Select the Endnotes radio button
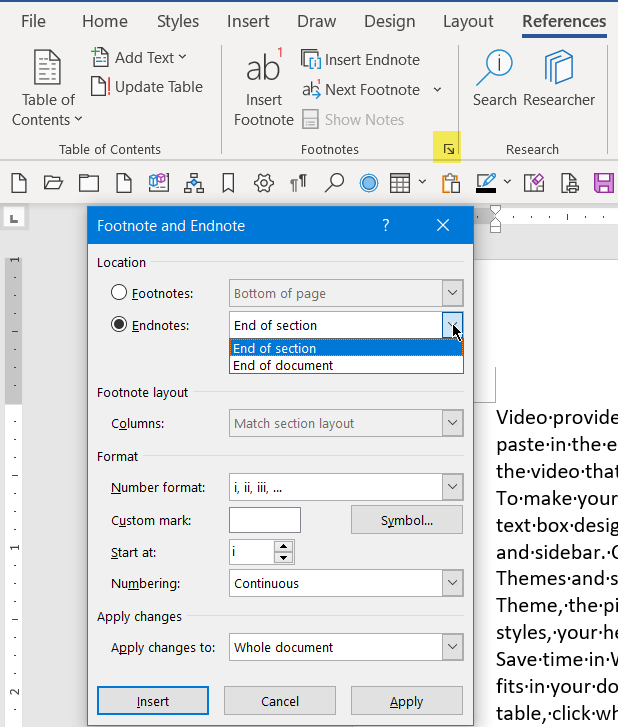The image size is (618, 727). (119, 325)
